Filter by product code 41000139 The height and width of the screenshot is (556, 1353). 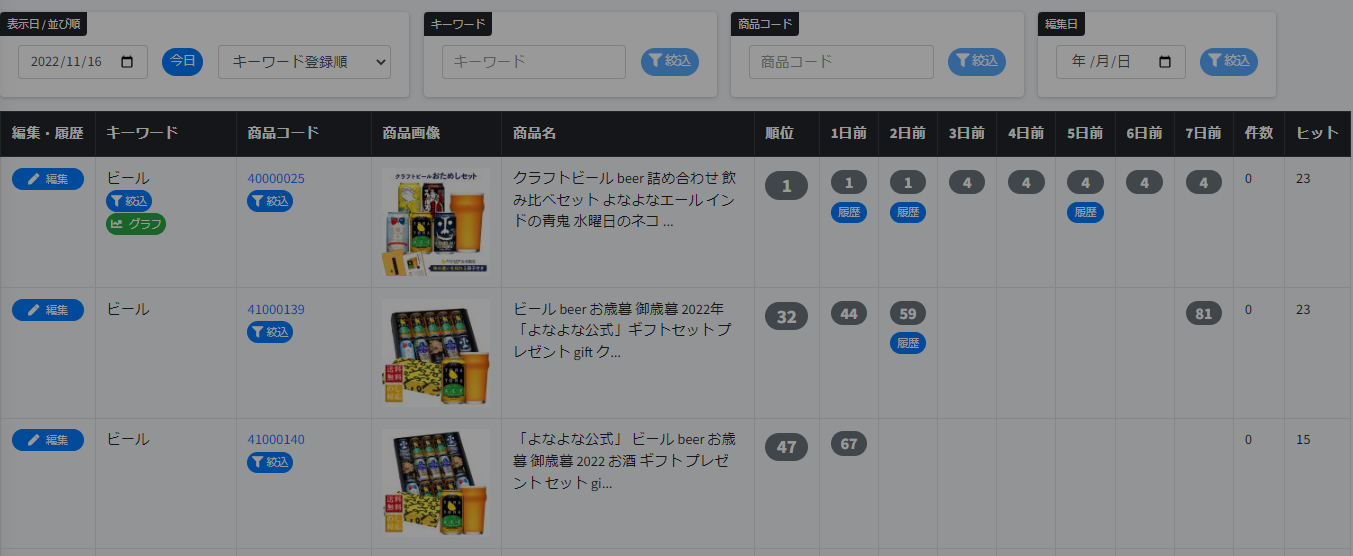(x=270, y=332)
